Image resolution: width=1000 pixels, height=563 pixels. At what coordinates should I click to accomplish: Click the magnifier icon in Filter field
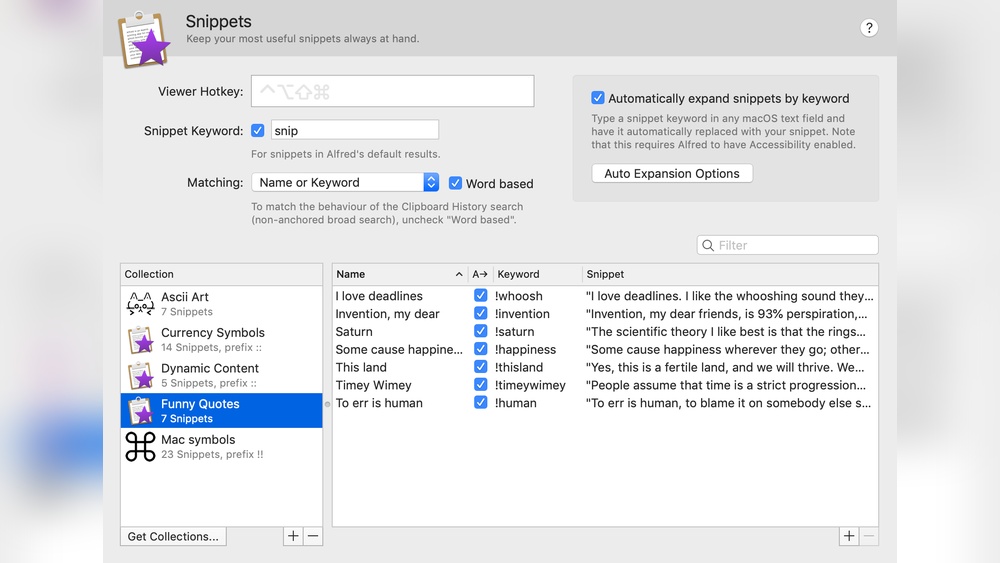click(x=708, y=245)
